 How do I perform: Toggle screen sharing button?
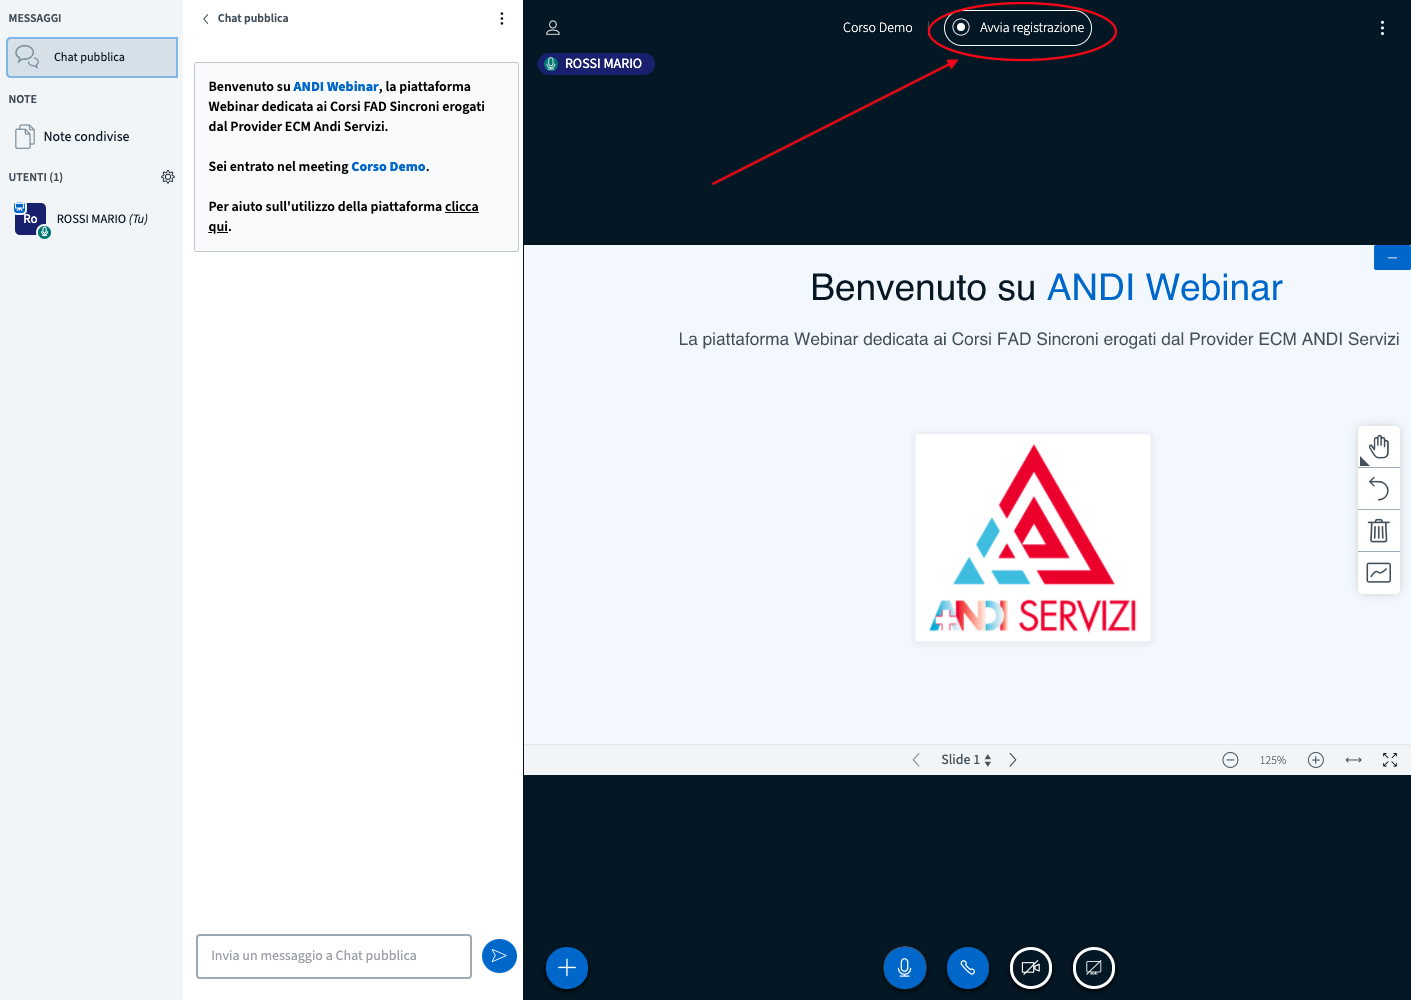[x=1094, y=968]
